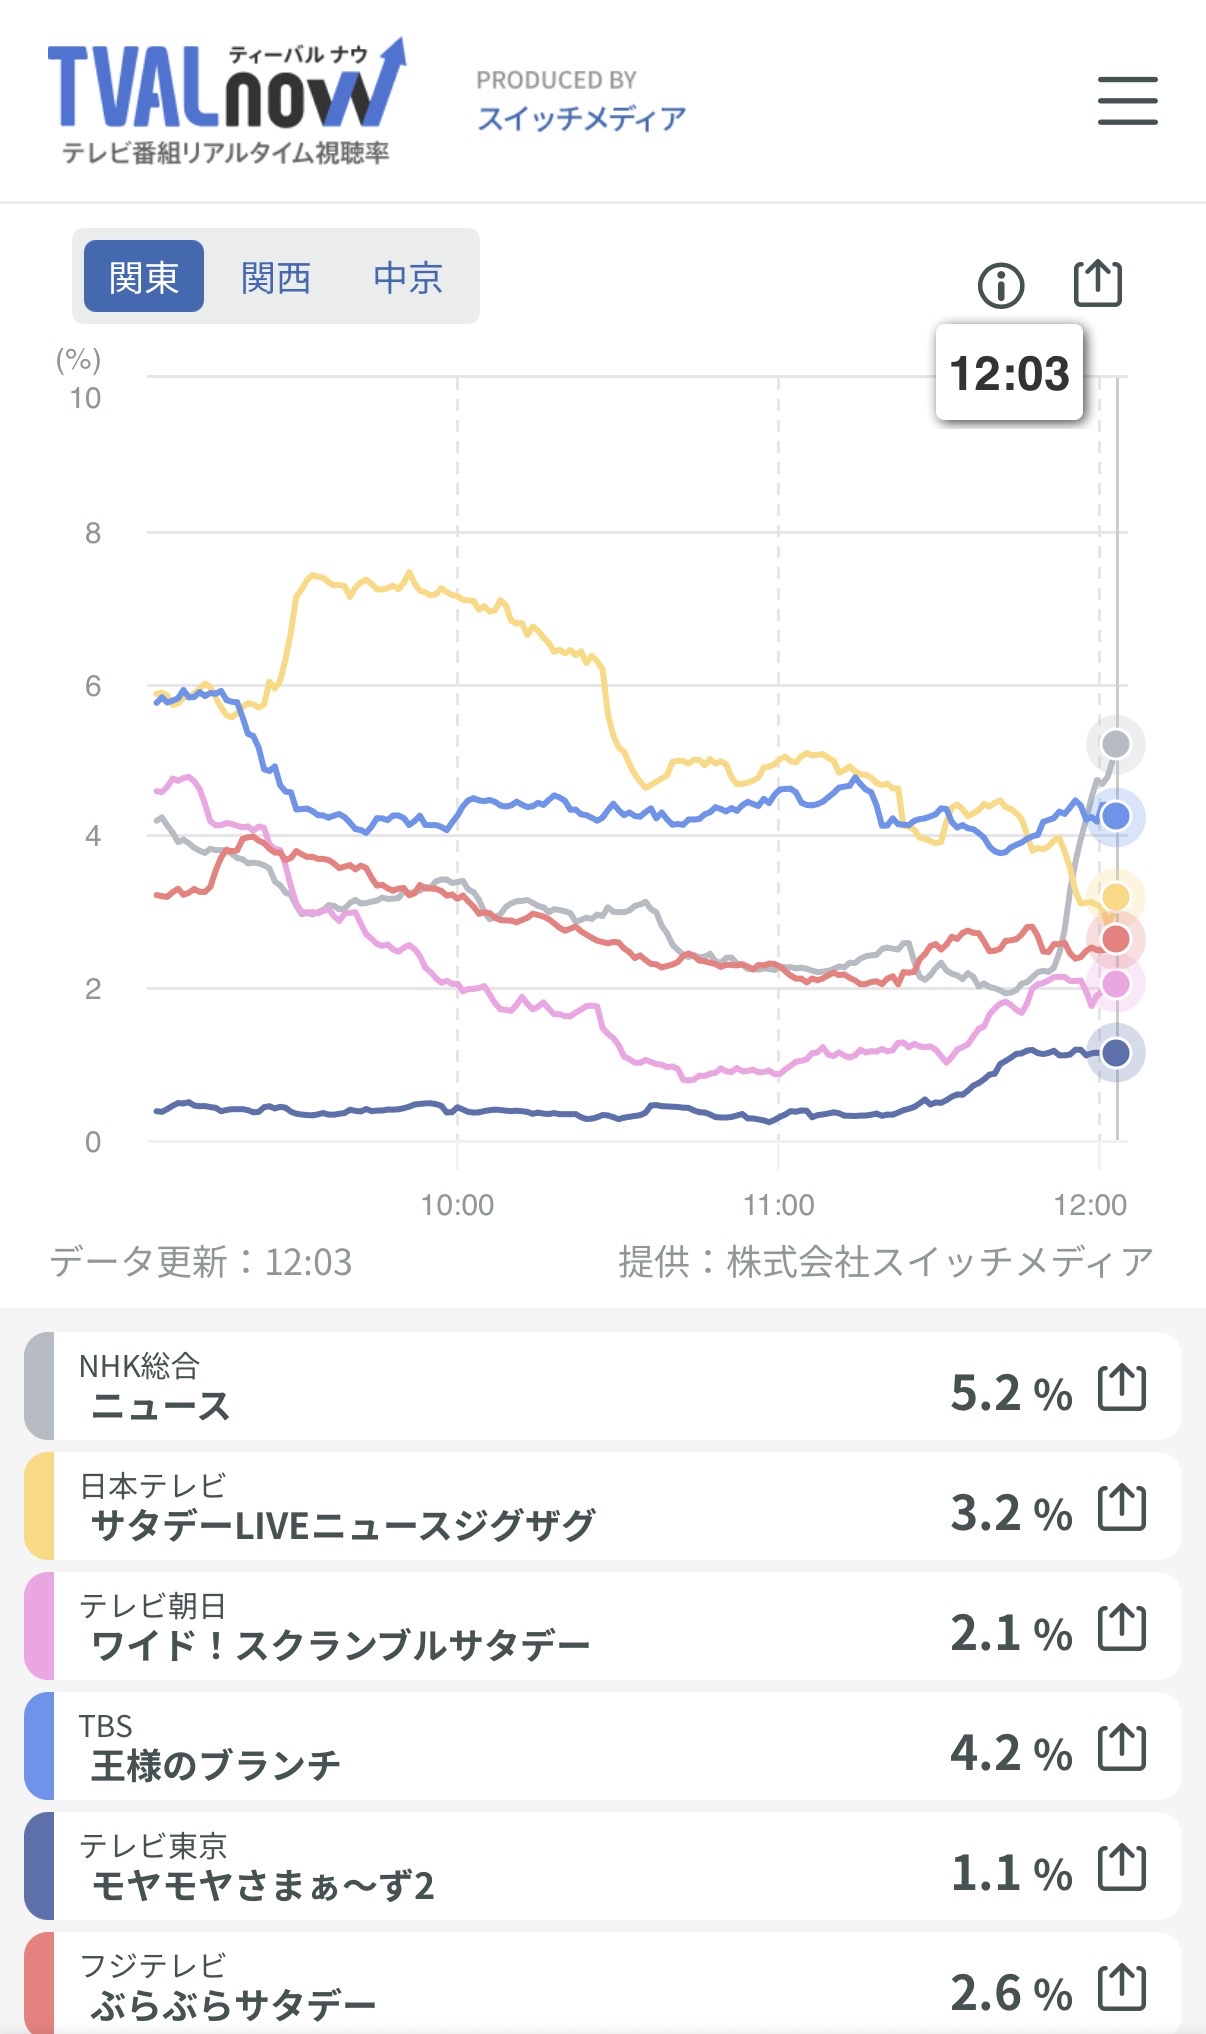Screen dimensions: 1206x2034
Task: Switch to the 関西 region tab
Action: coord(276,277)
